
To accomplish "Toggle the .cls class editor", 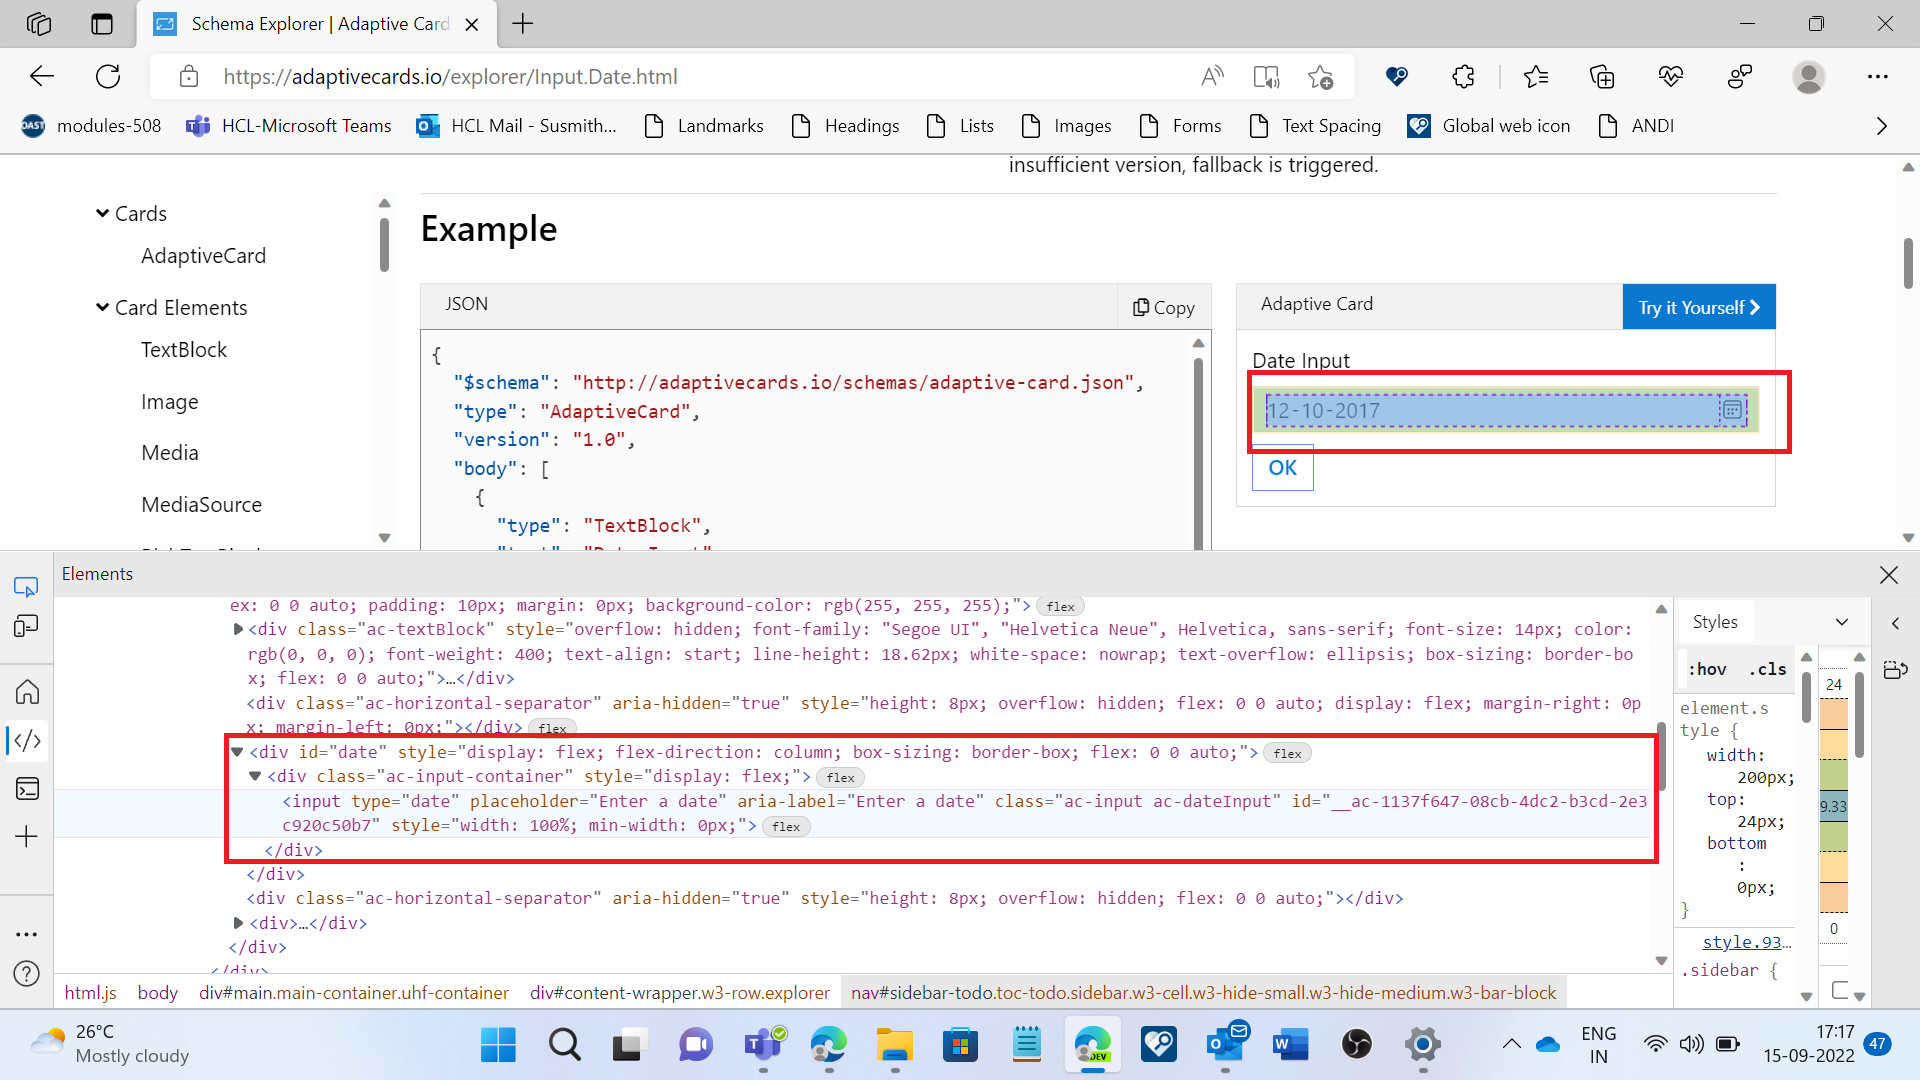I will coord(1766,669).
